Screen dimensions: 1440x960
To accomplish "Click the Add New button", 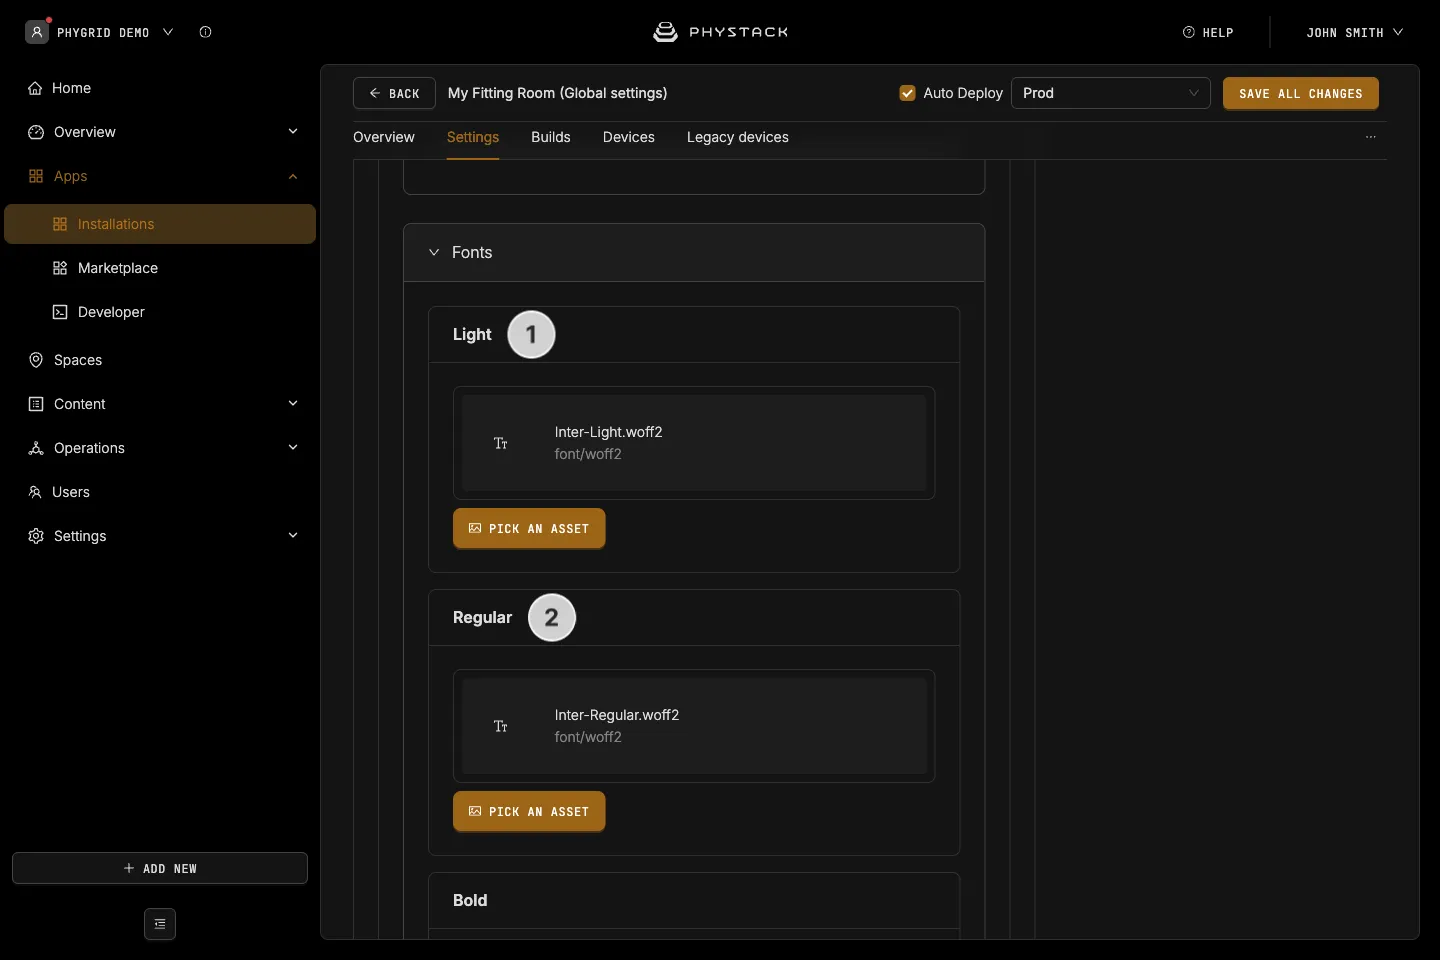I will tap(160, 868).
